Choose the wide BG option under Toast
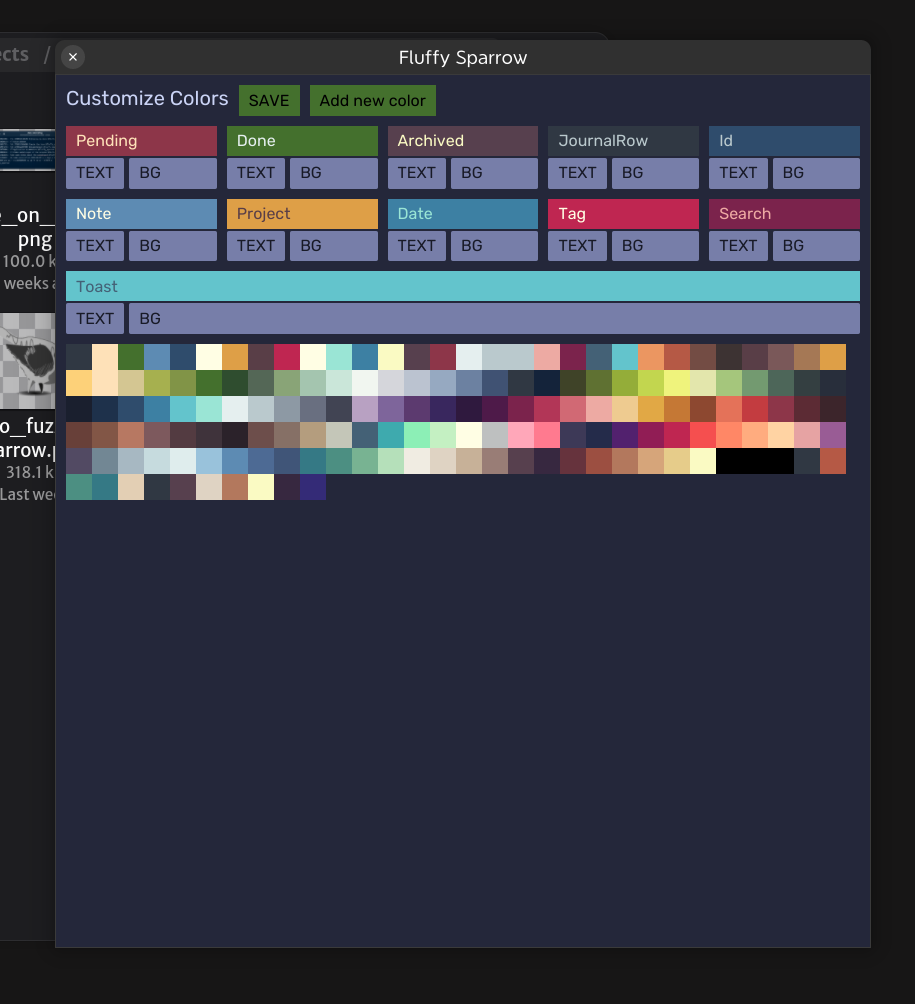 pos(494,319)
